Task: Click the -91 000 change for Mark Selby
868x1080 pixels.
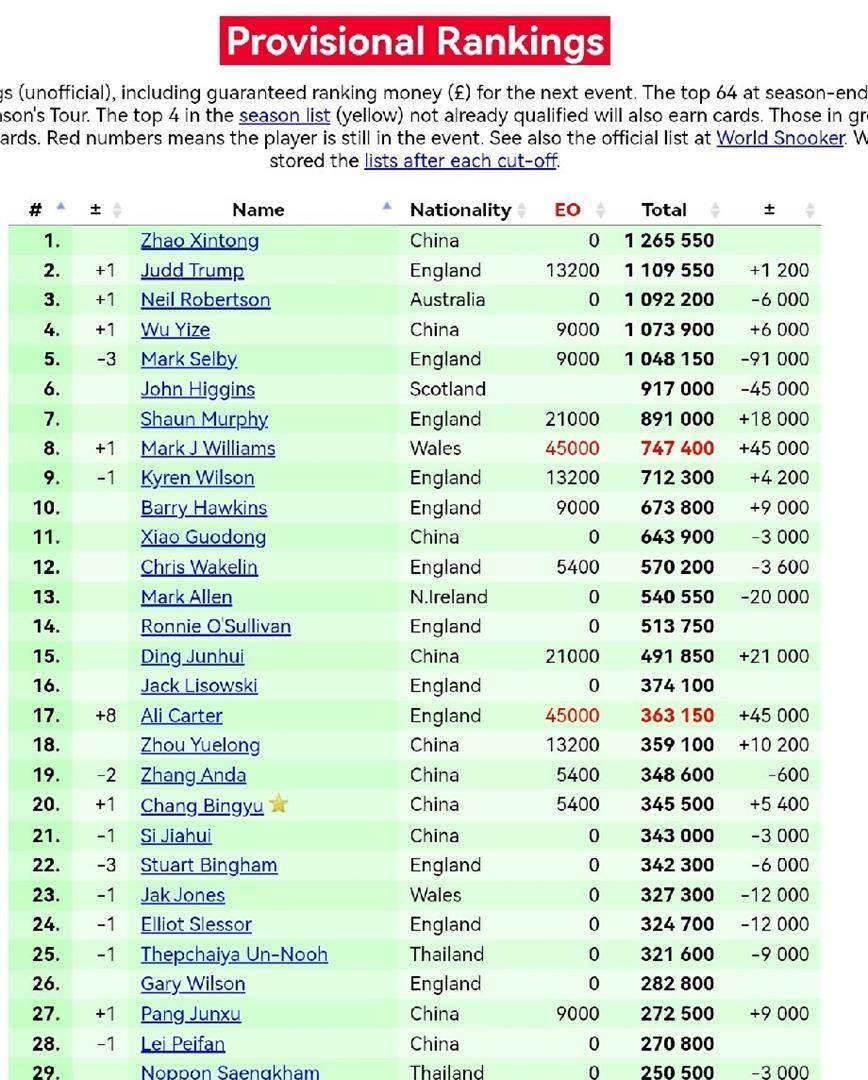Action: click(x=775, y=359)
